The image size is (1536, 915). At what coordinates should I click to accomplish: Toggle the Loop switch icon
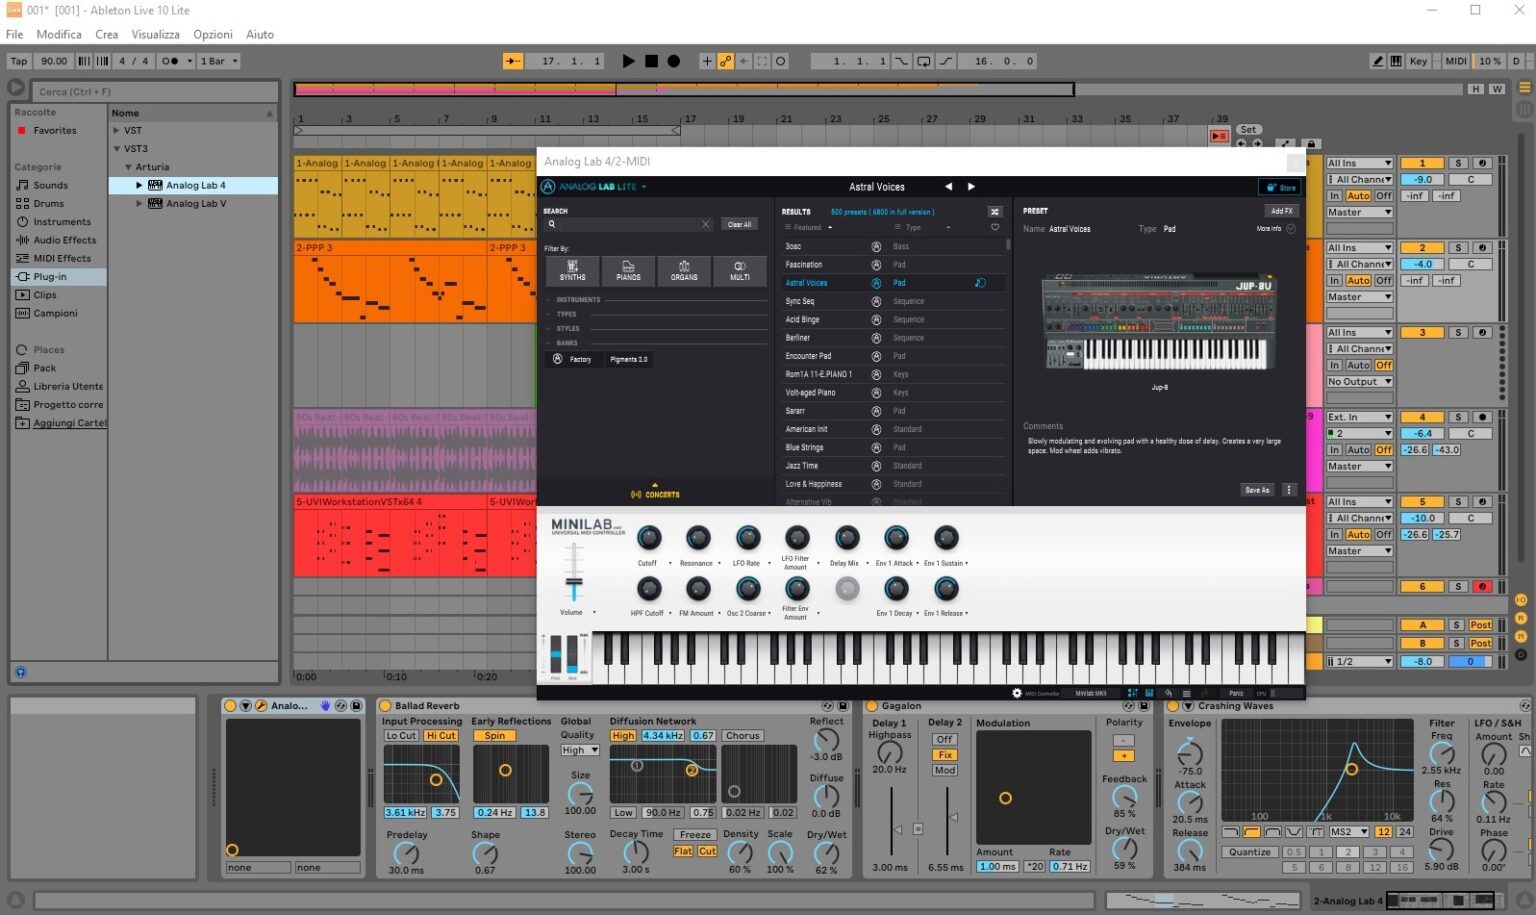coord(923,61)
